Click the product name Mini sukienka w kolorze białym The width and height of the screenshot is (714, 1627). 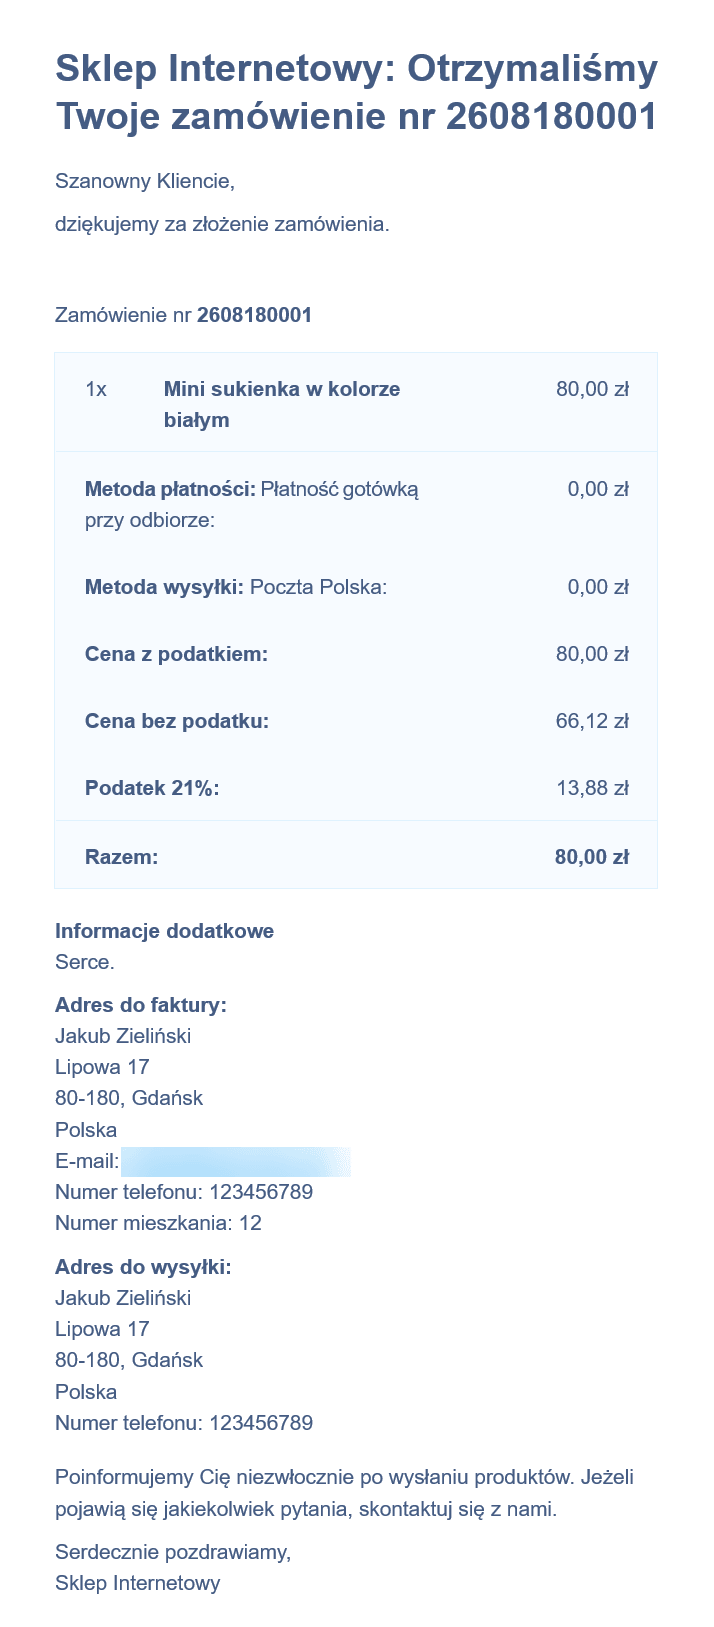coord(282,404)
